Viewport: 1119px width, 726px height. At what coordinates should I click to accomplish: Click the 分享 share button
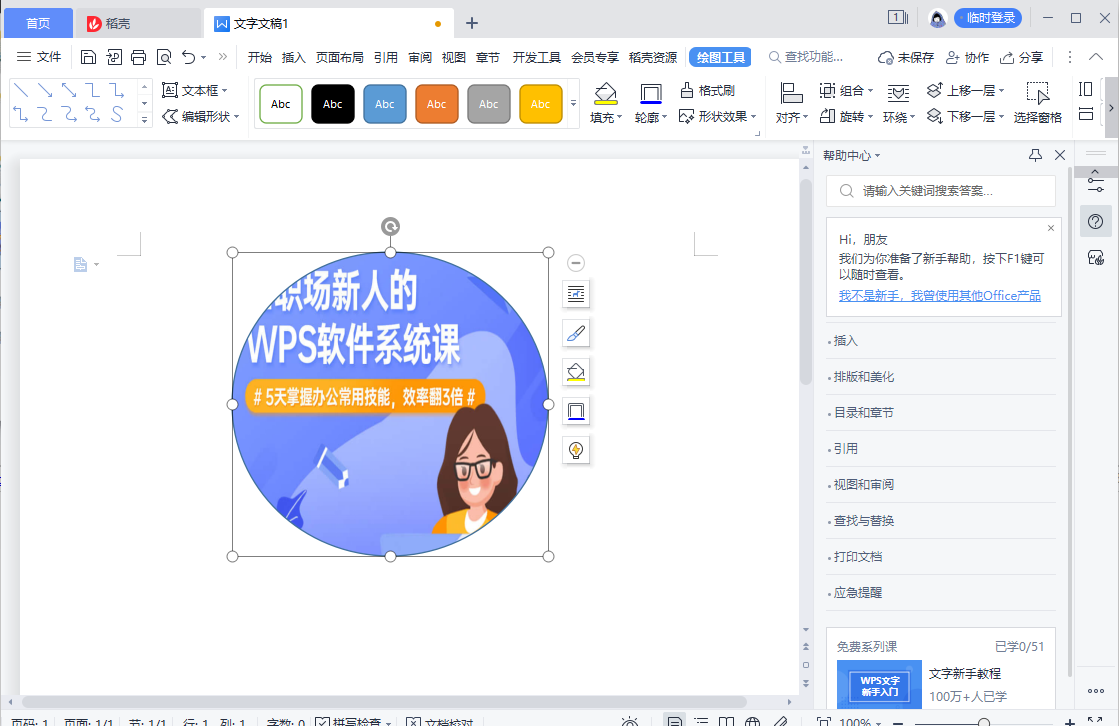click(1021, 57)
